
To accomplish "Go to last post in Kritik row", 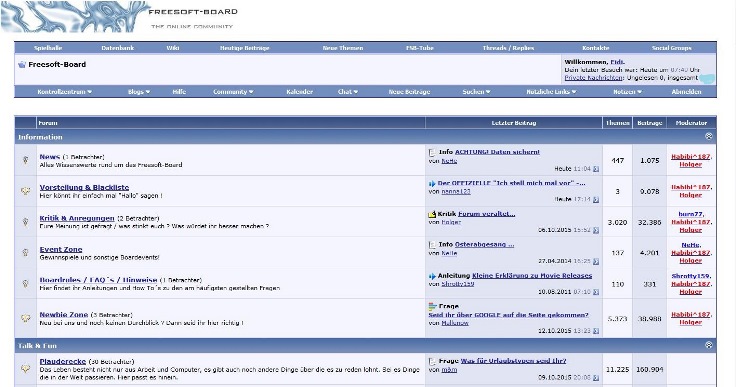I will (x=596, y=230).
